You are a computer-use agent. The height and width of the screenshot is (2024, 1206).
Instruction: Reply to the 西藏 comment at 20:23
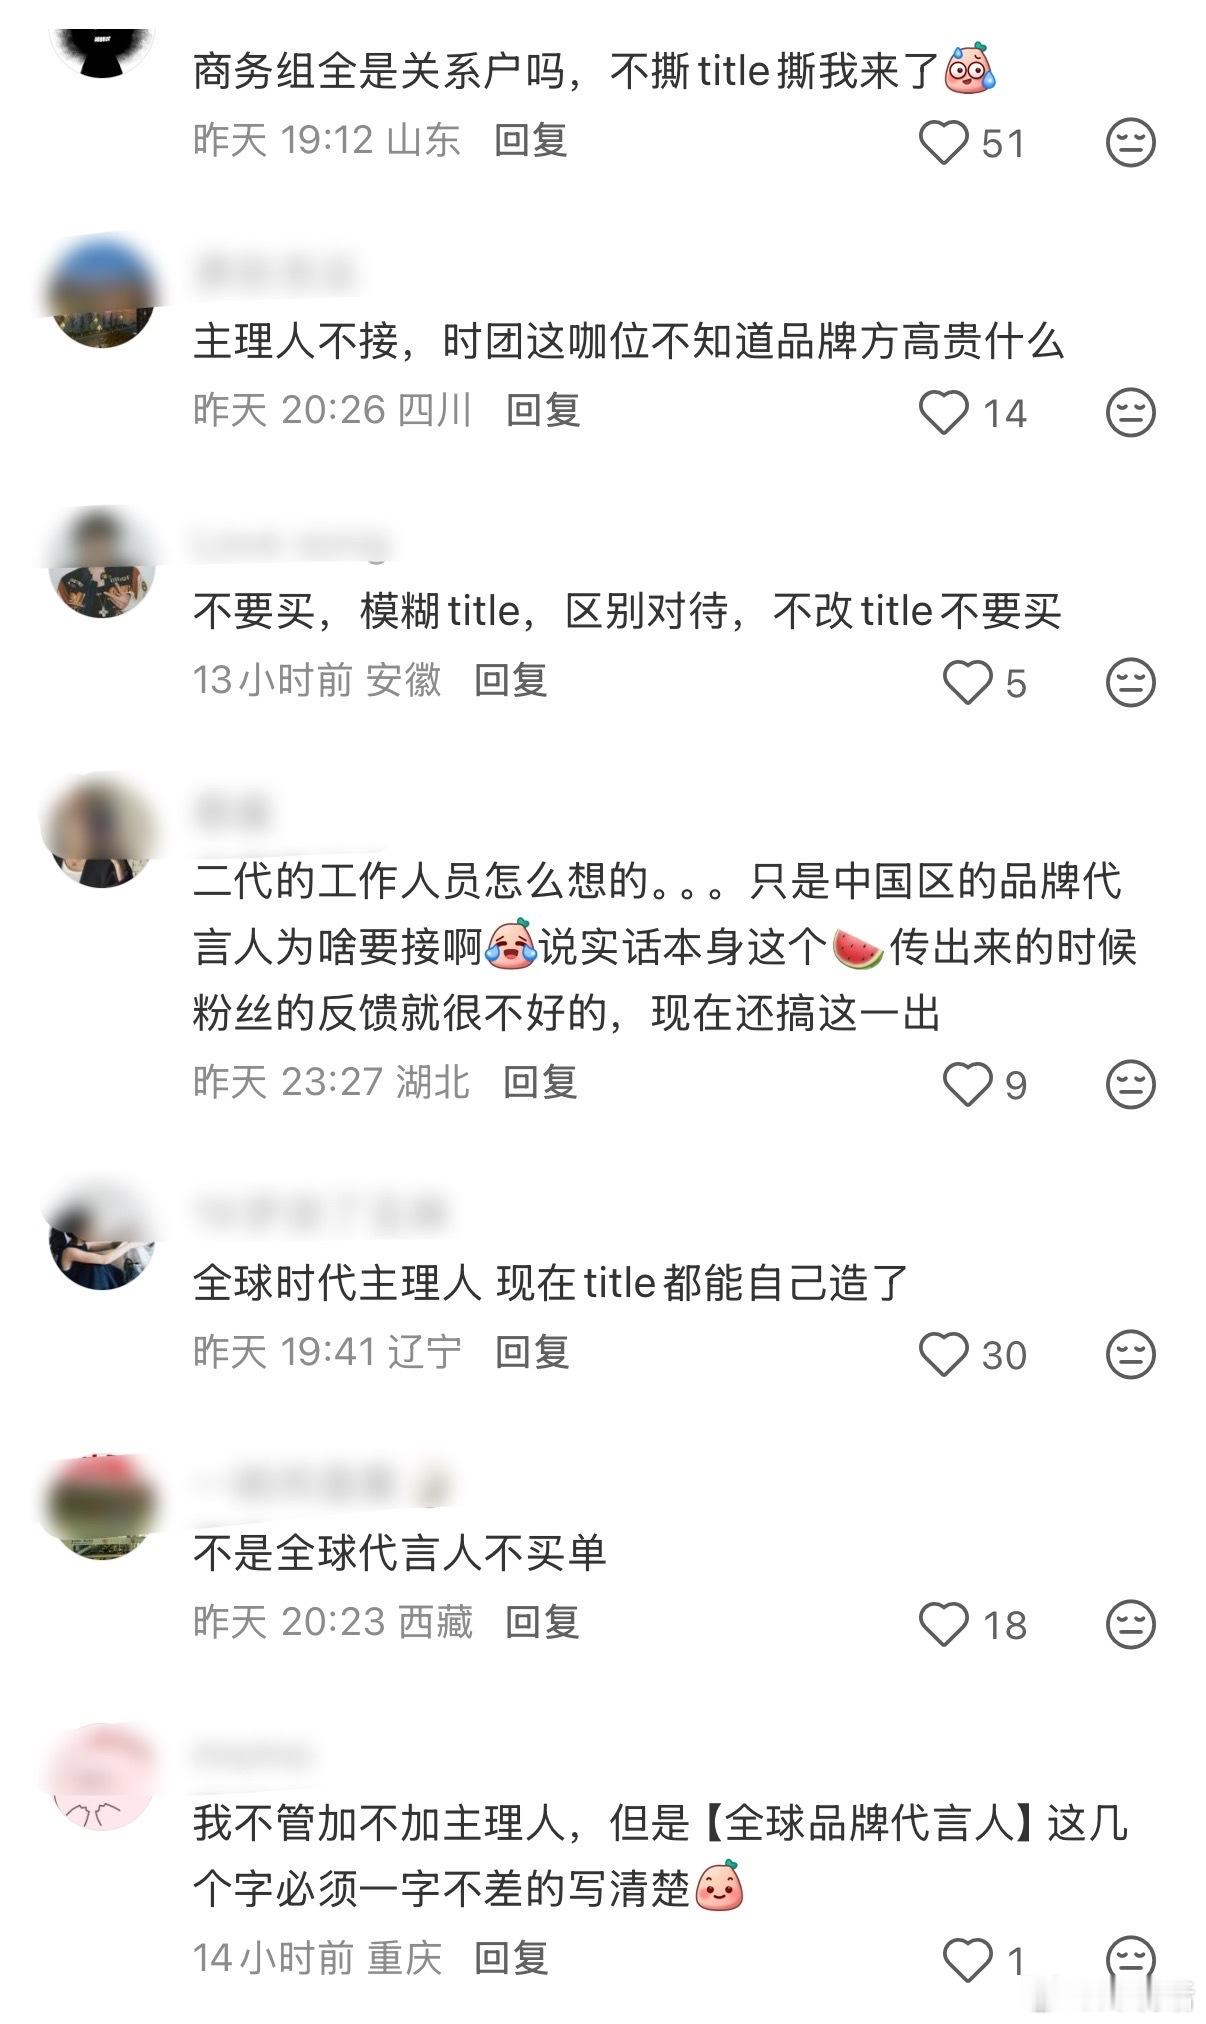[x=542, y=1623]
